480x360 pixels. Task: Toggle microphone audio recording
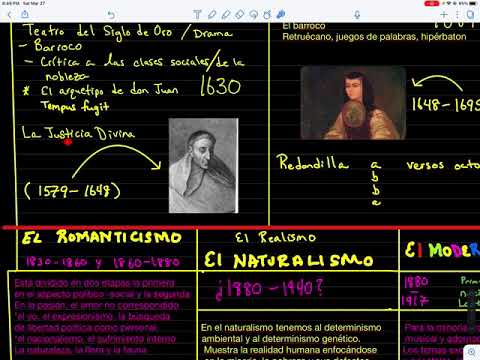click(x=357, y=15)
